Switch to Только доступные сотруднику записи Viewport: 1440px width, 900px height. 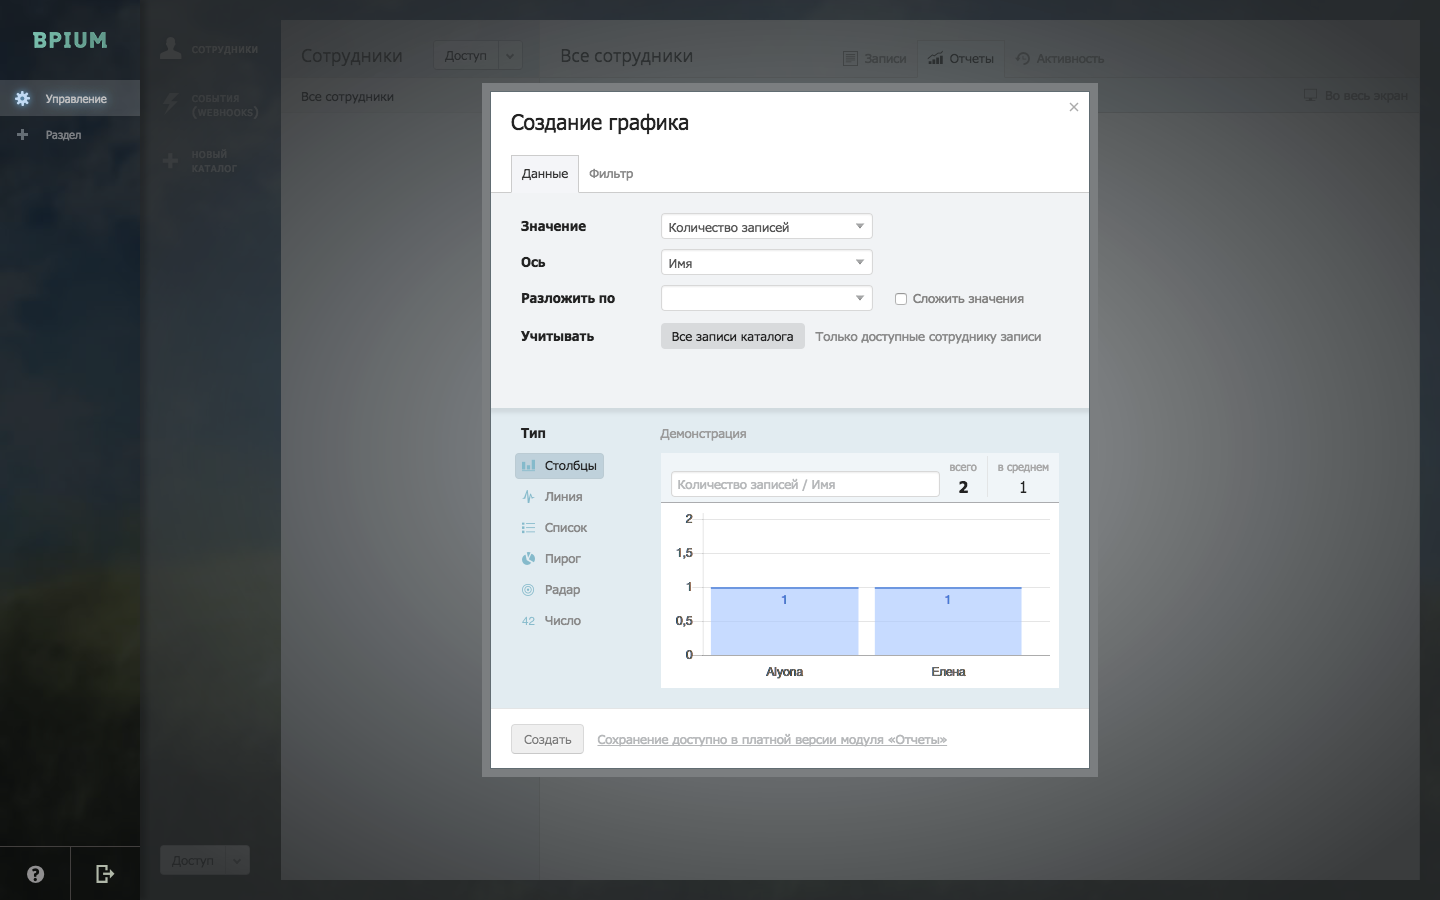[927, 337]
